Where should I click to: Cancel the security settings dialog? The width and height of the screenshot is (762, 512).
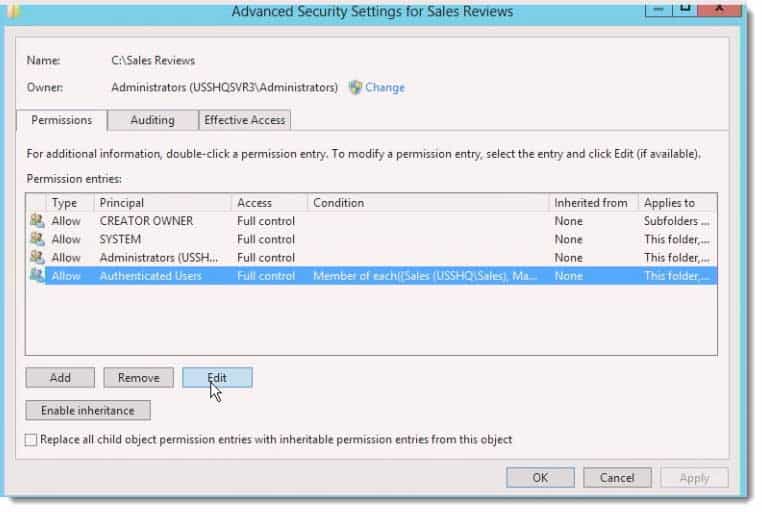click(x=617, y=478)
